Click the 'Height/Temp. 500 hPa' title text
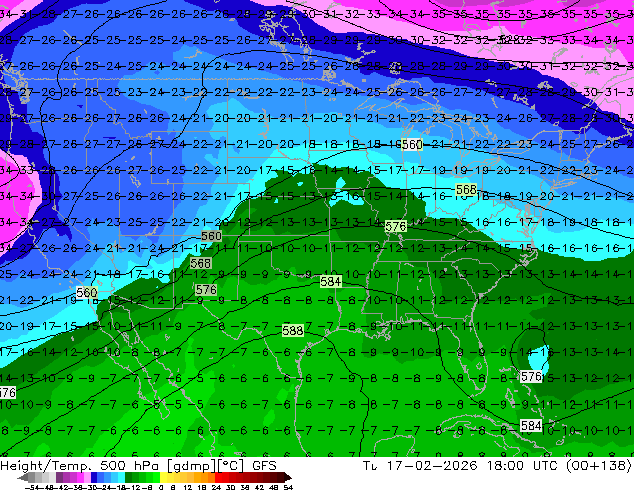 [x=79, y=466]
